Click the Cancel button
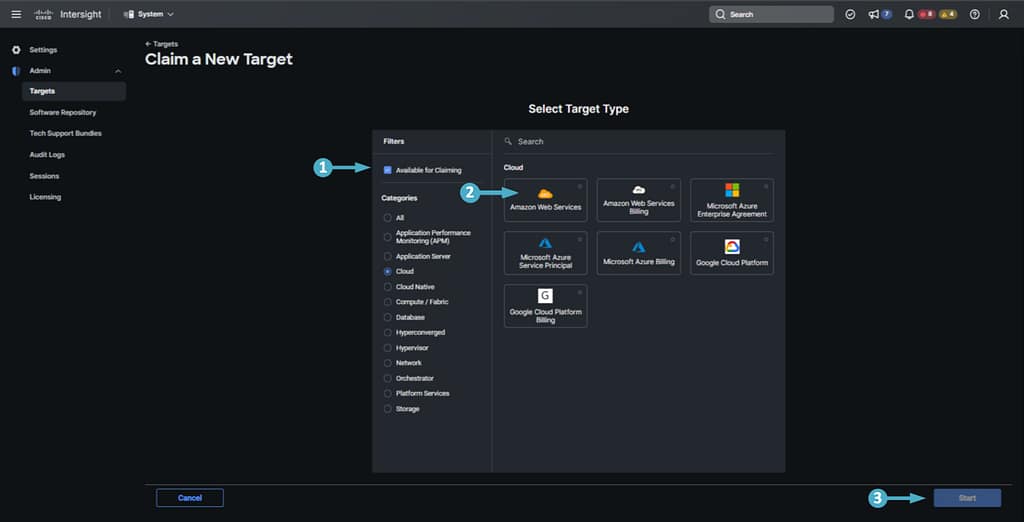Screen dimensions: 1024x522 coord(190,498)
